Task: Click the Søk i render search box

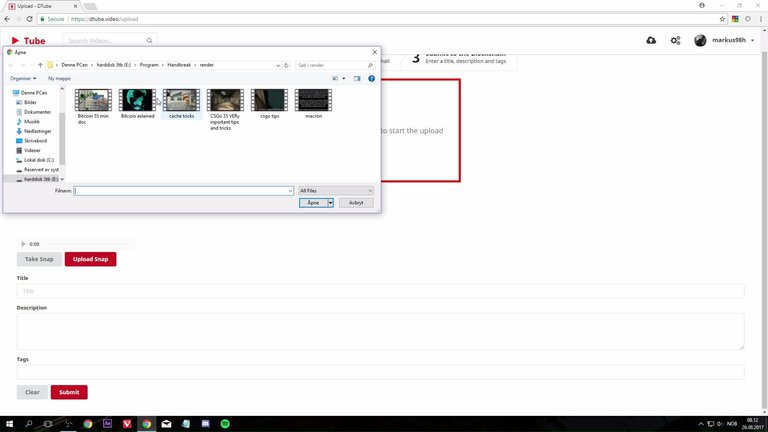Action: [x=335, y=65]
